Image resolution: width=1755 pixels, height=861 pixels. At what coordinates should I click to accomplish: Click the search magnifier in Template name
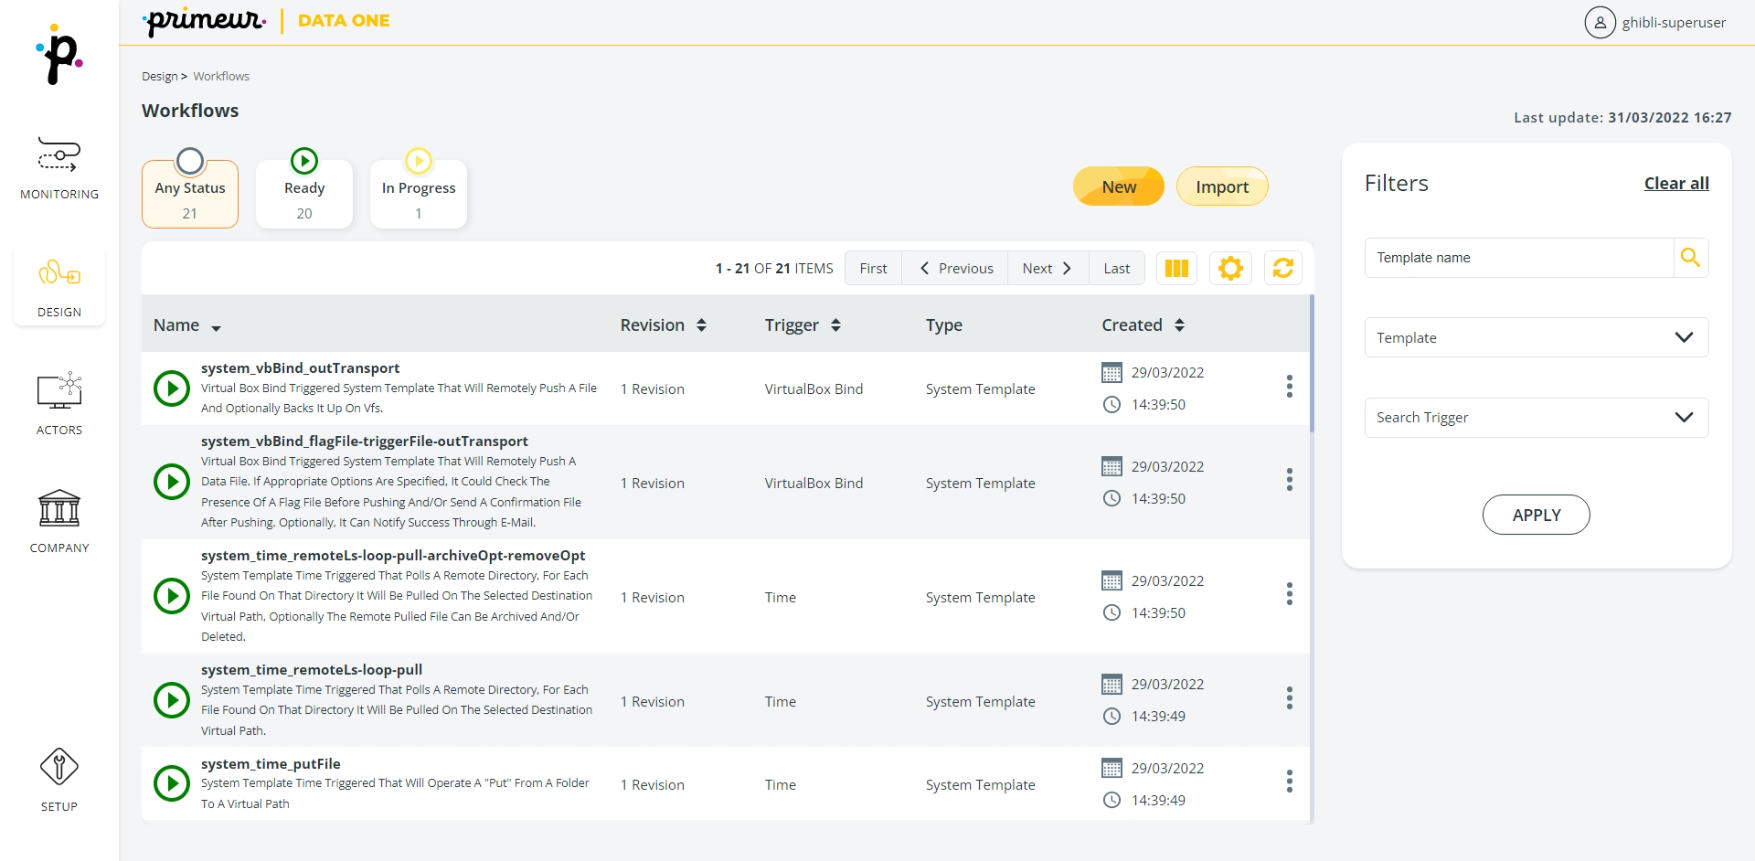1690,257
